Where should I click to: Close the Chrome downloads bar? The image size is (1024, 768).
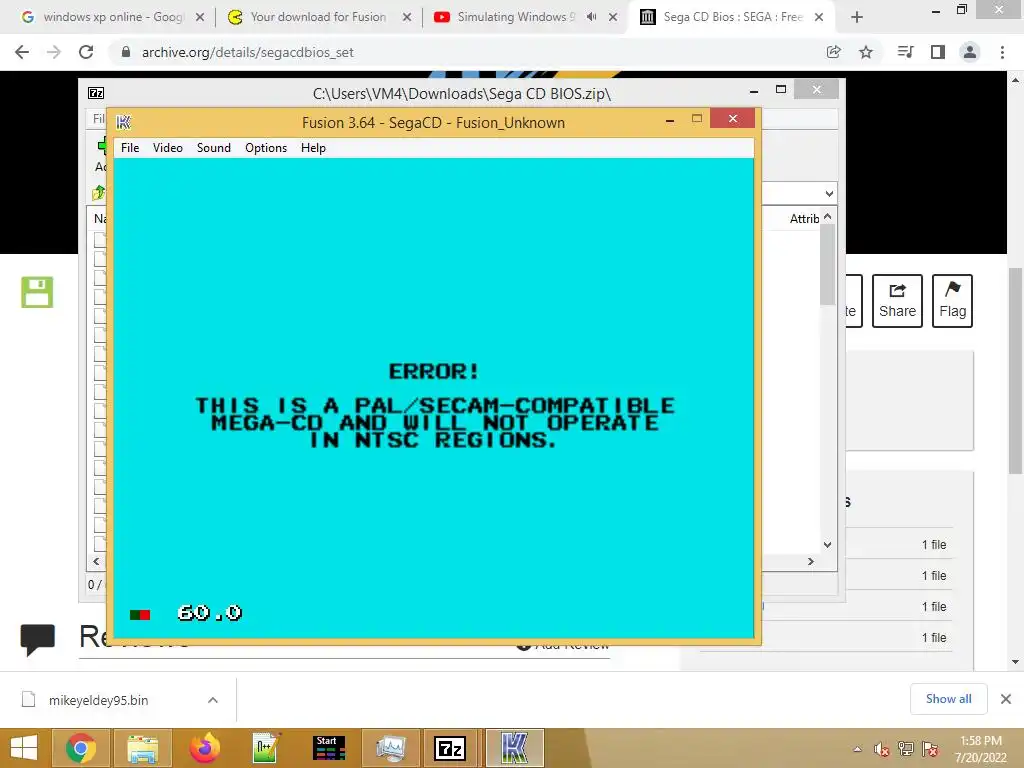(x=1006, y=699)
